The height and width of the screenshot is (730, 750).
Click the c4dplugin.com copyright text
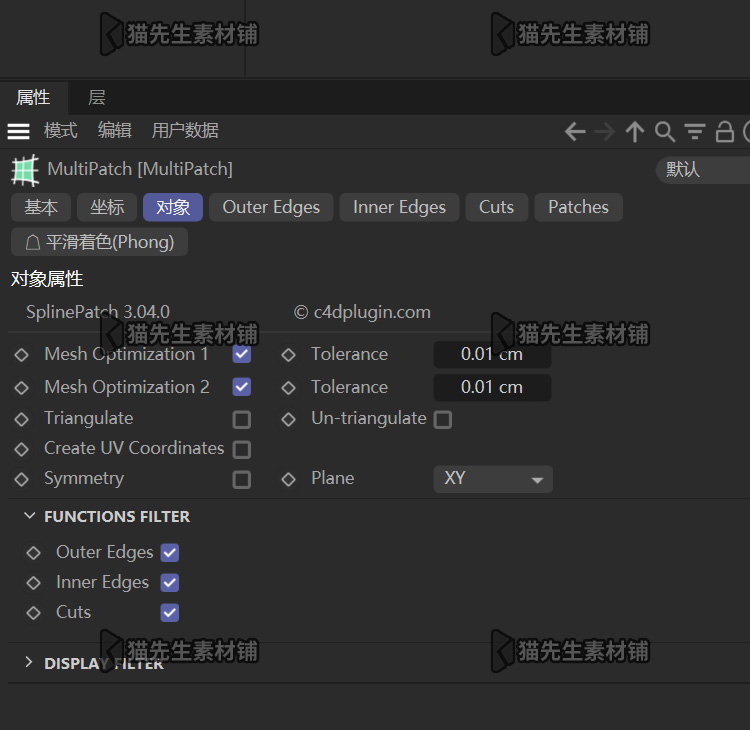362,312
